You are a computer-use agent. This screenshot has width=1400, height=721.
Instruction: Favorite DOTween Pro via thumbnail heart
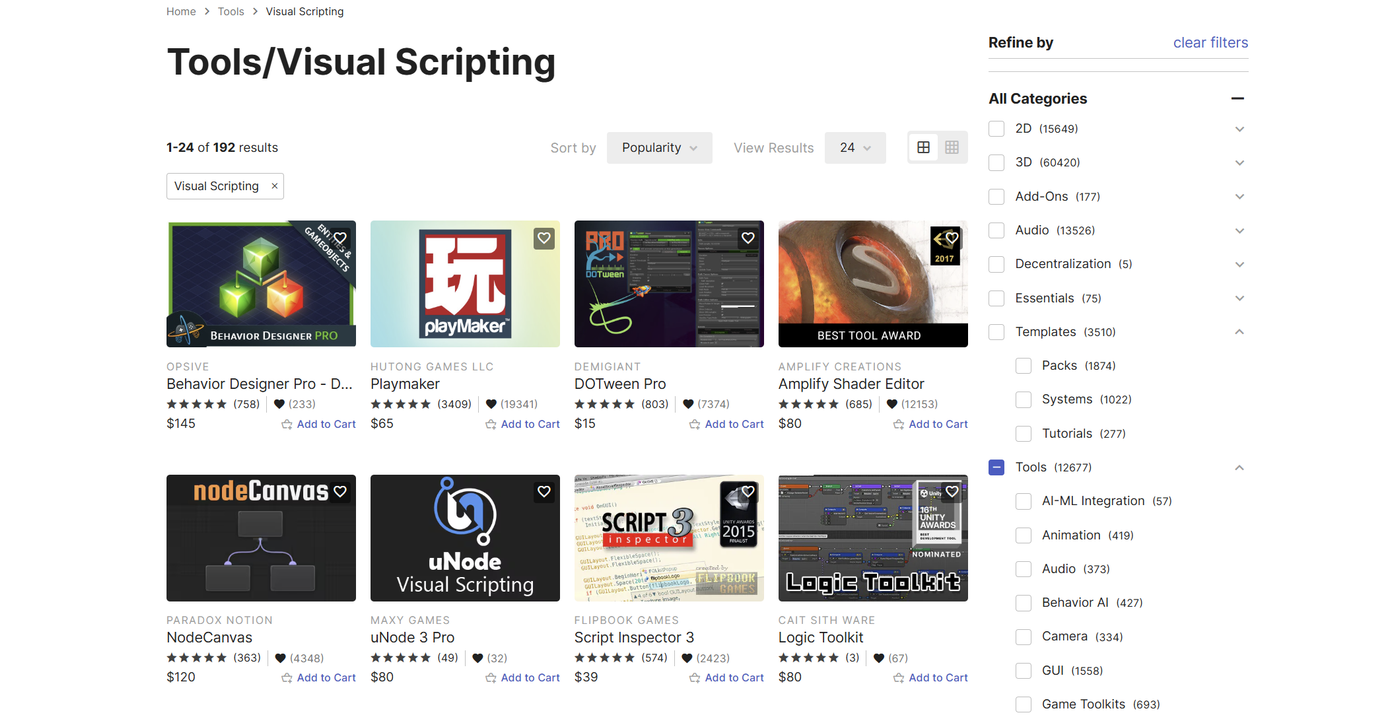point(748,238)
